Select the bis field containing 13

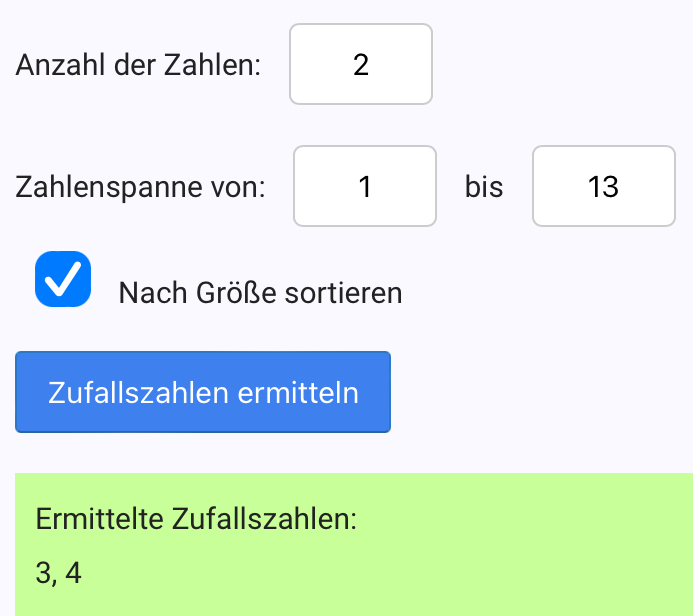604,186
